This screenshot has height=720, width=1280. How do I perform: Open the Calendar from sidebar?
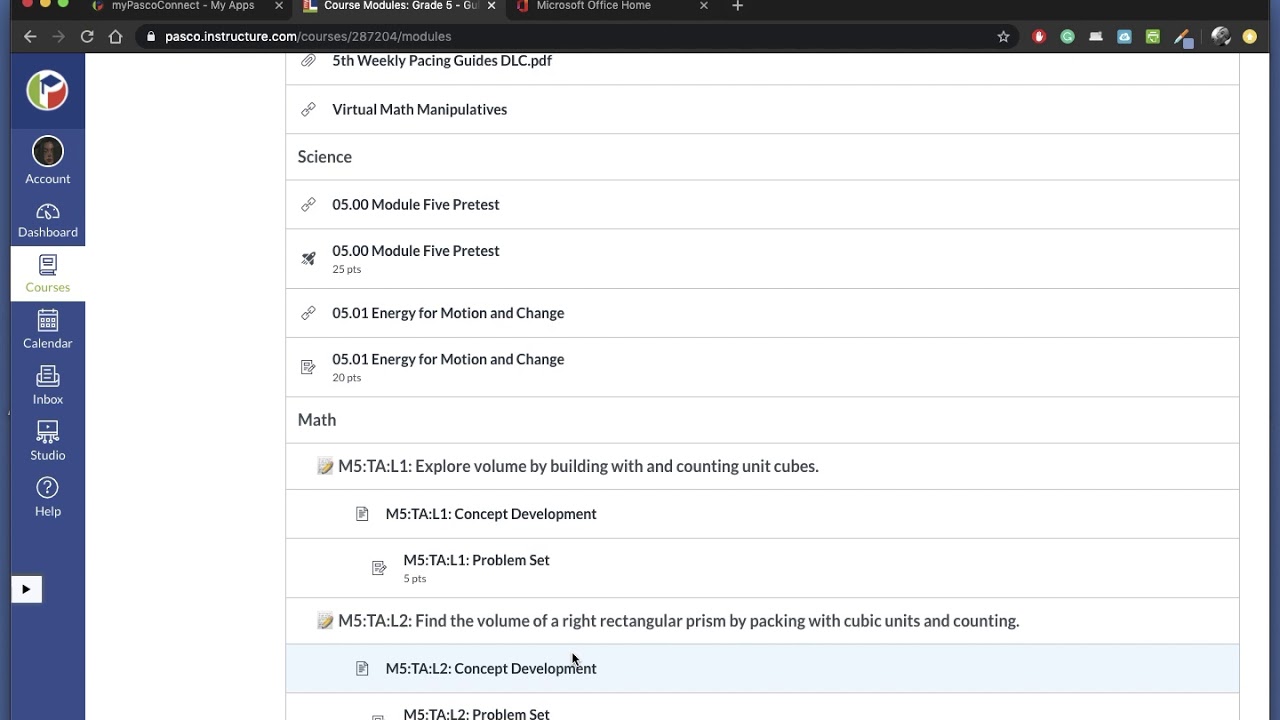tap(47, 330)
